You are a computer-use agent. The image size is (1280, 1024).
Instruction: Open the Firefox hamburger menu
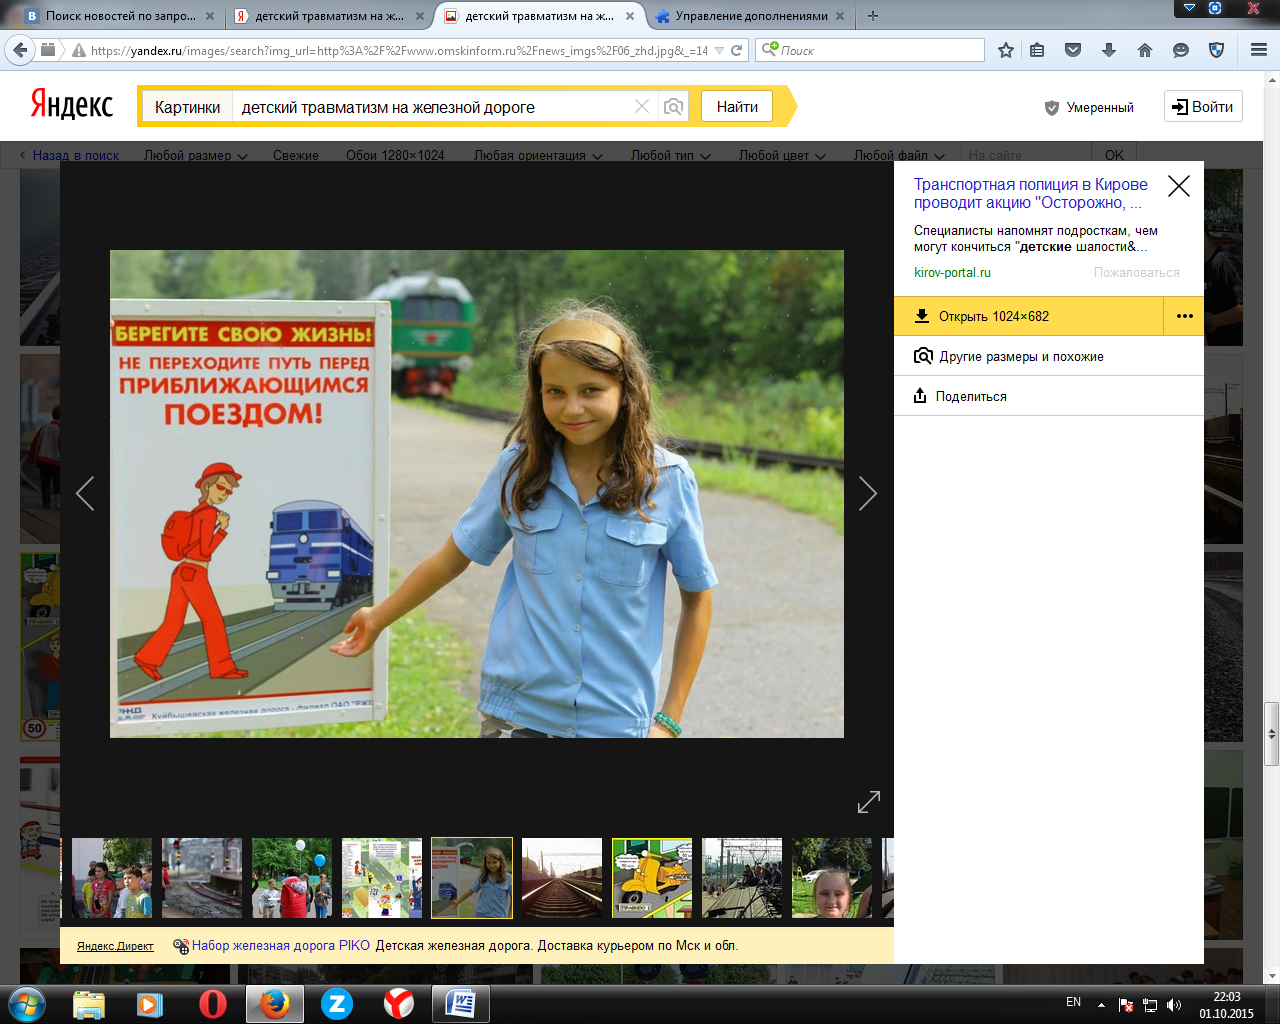(x=1259, y=50)
